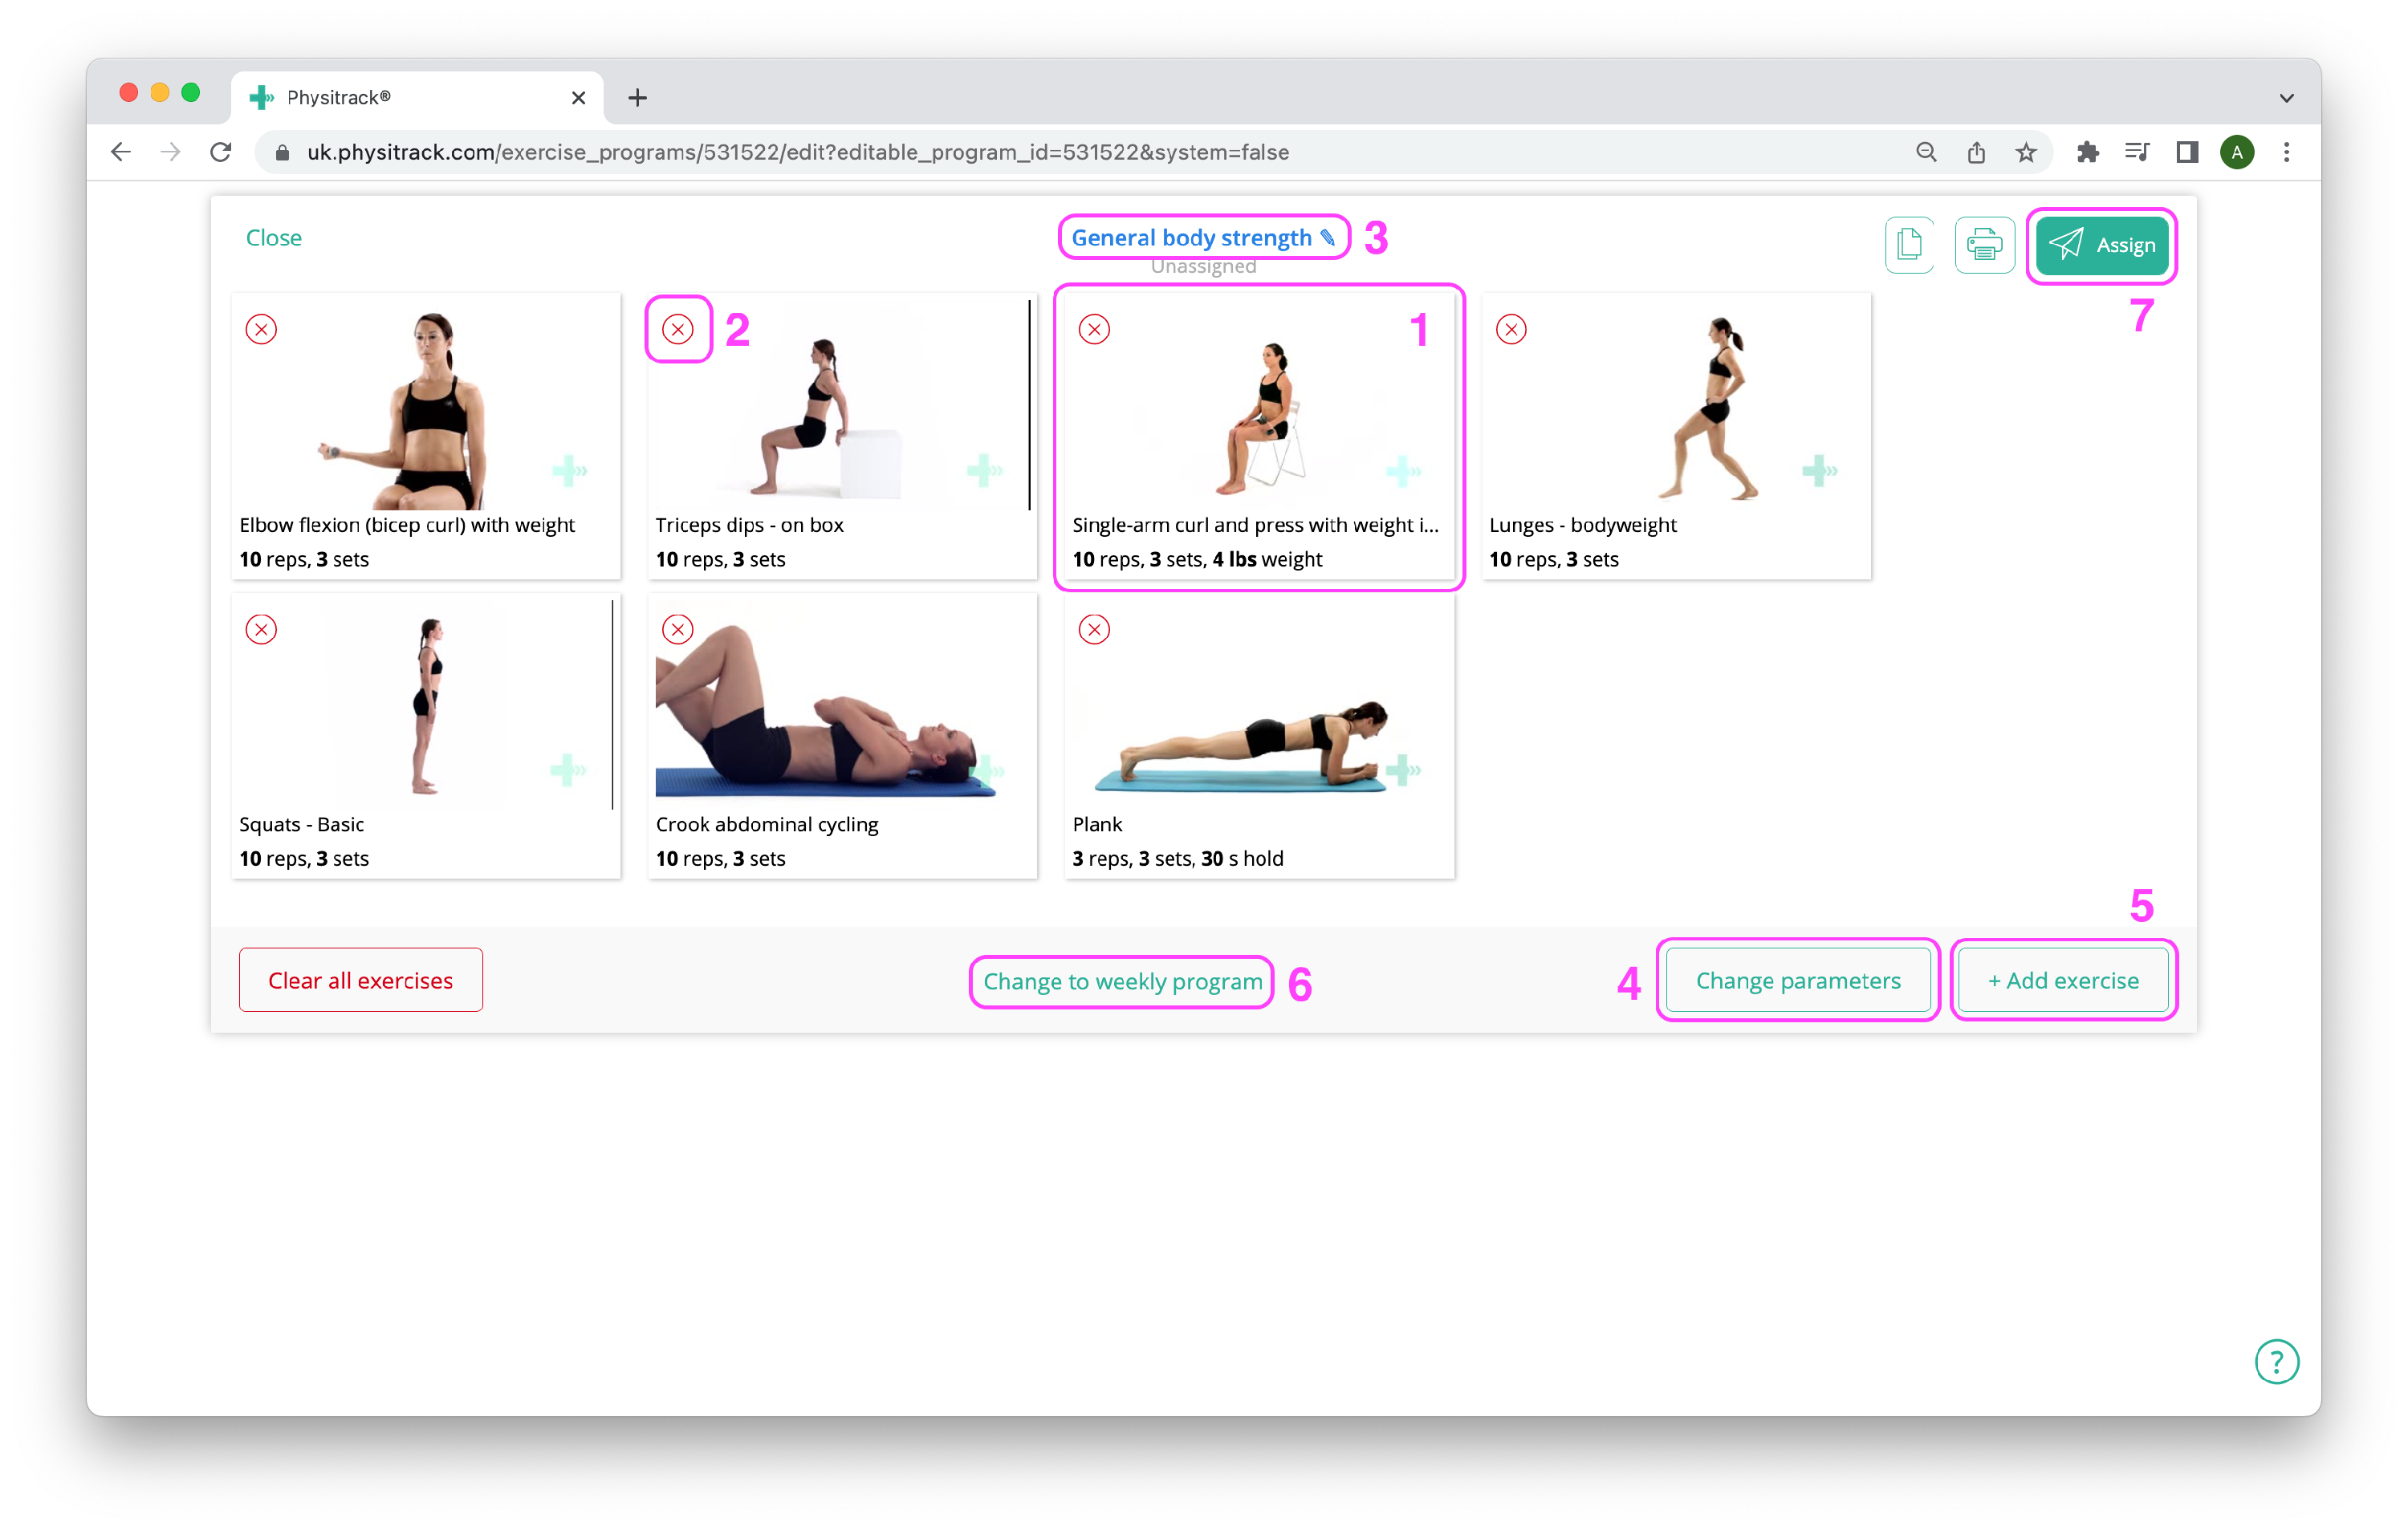Screen dimensions: 2408x1531
Task: Open the browser tab list chevron
Action: [2286, 98]
